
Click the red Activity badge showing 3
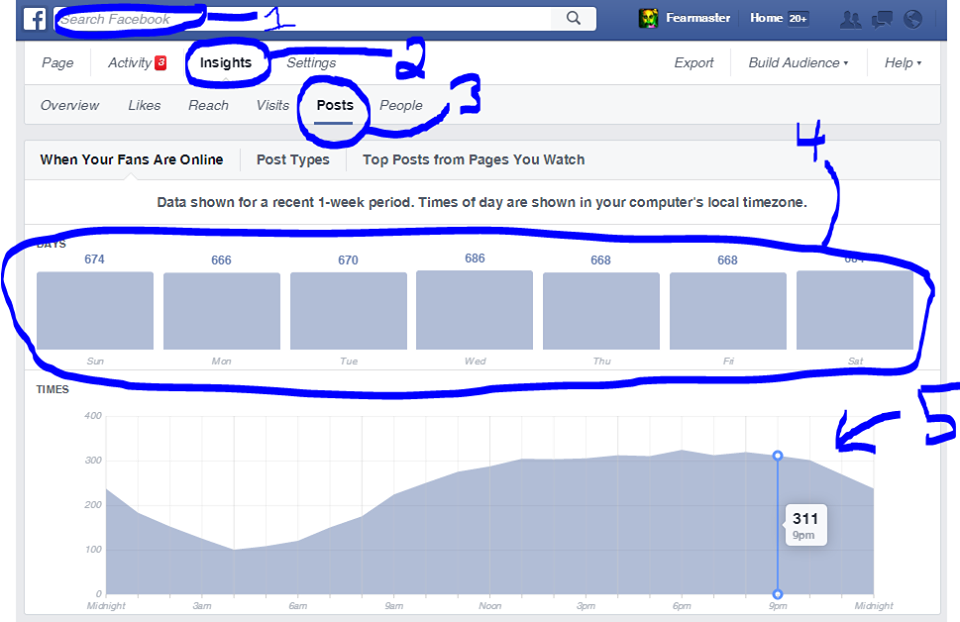pos(160,62)
